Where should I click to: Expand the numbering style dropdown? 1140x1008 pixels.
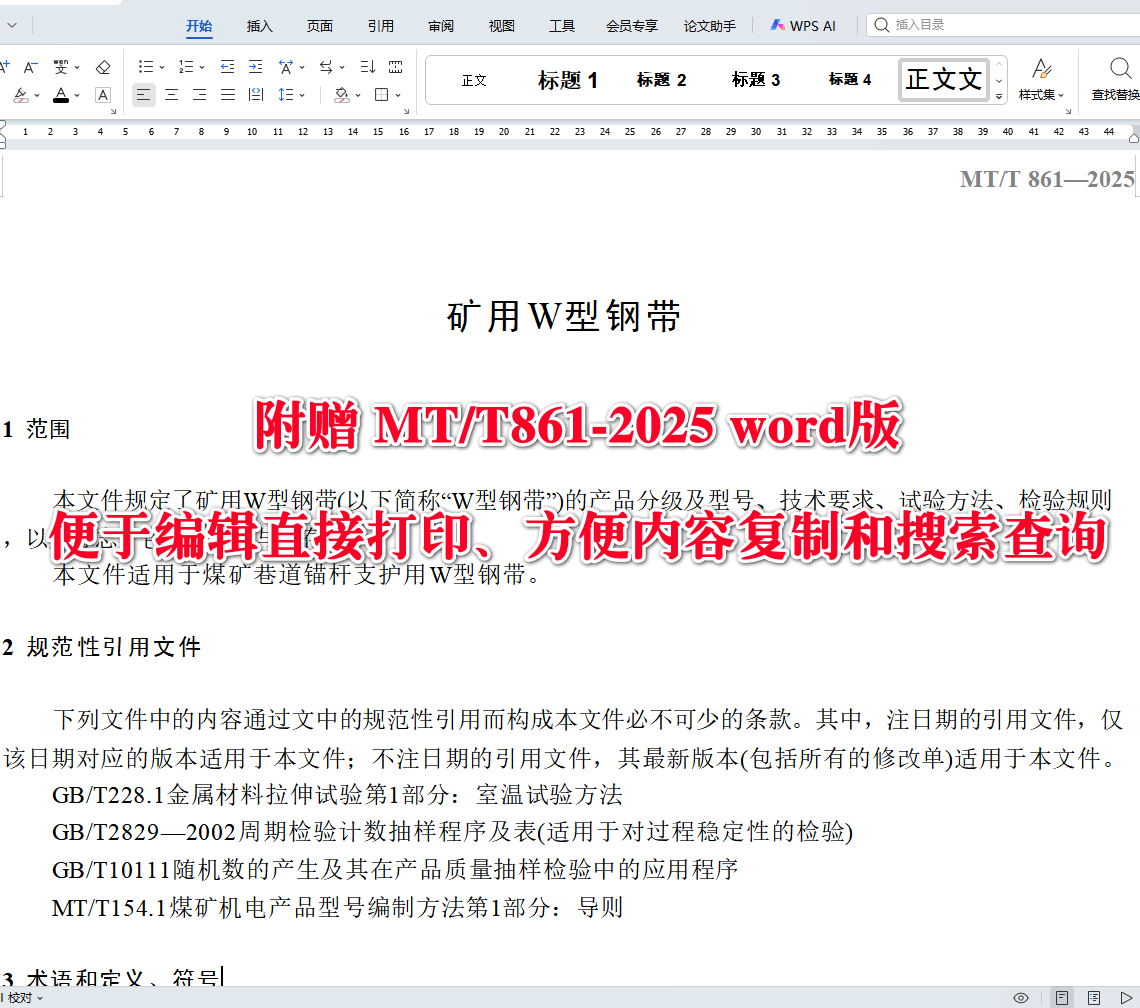[202, 68]
